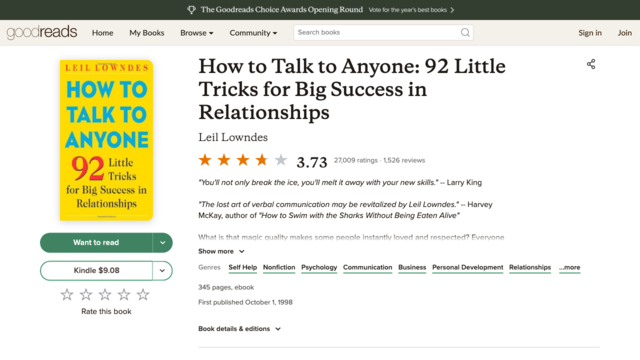Rate this book two stars

(x=86, y=294)
